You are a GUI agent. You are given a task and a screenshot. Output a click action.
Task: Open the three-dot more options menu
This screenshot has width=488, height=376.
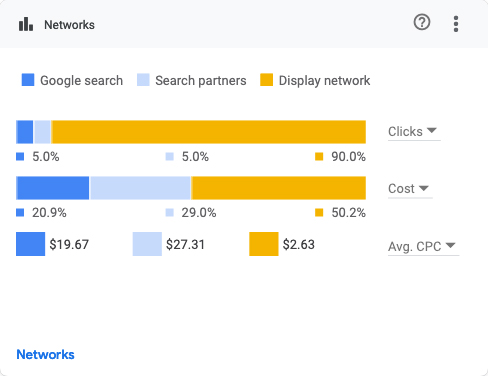(x=456, y=24)
